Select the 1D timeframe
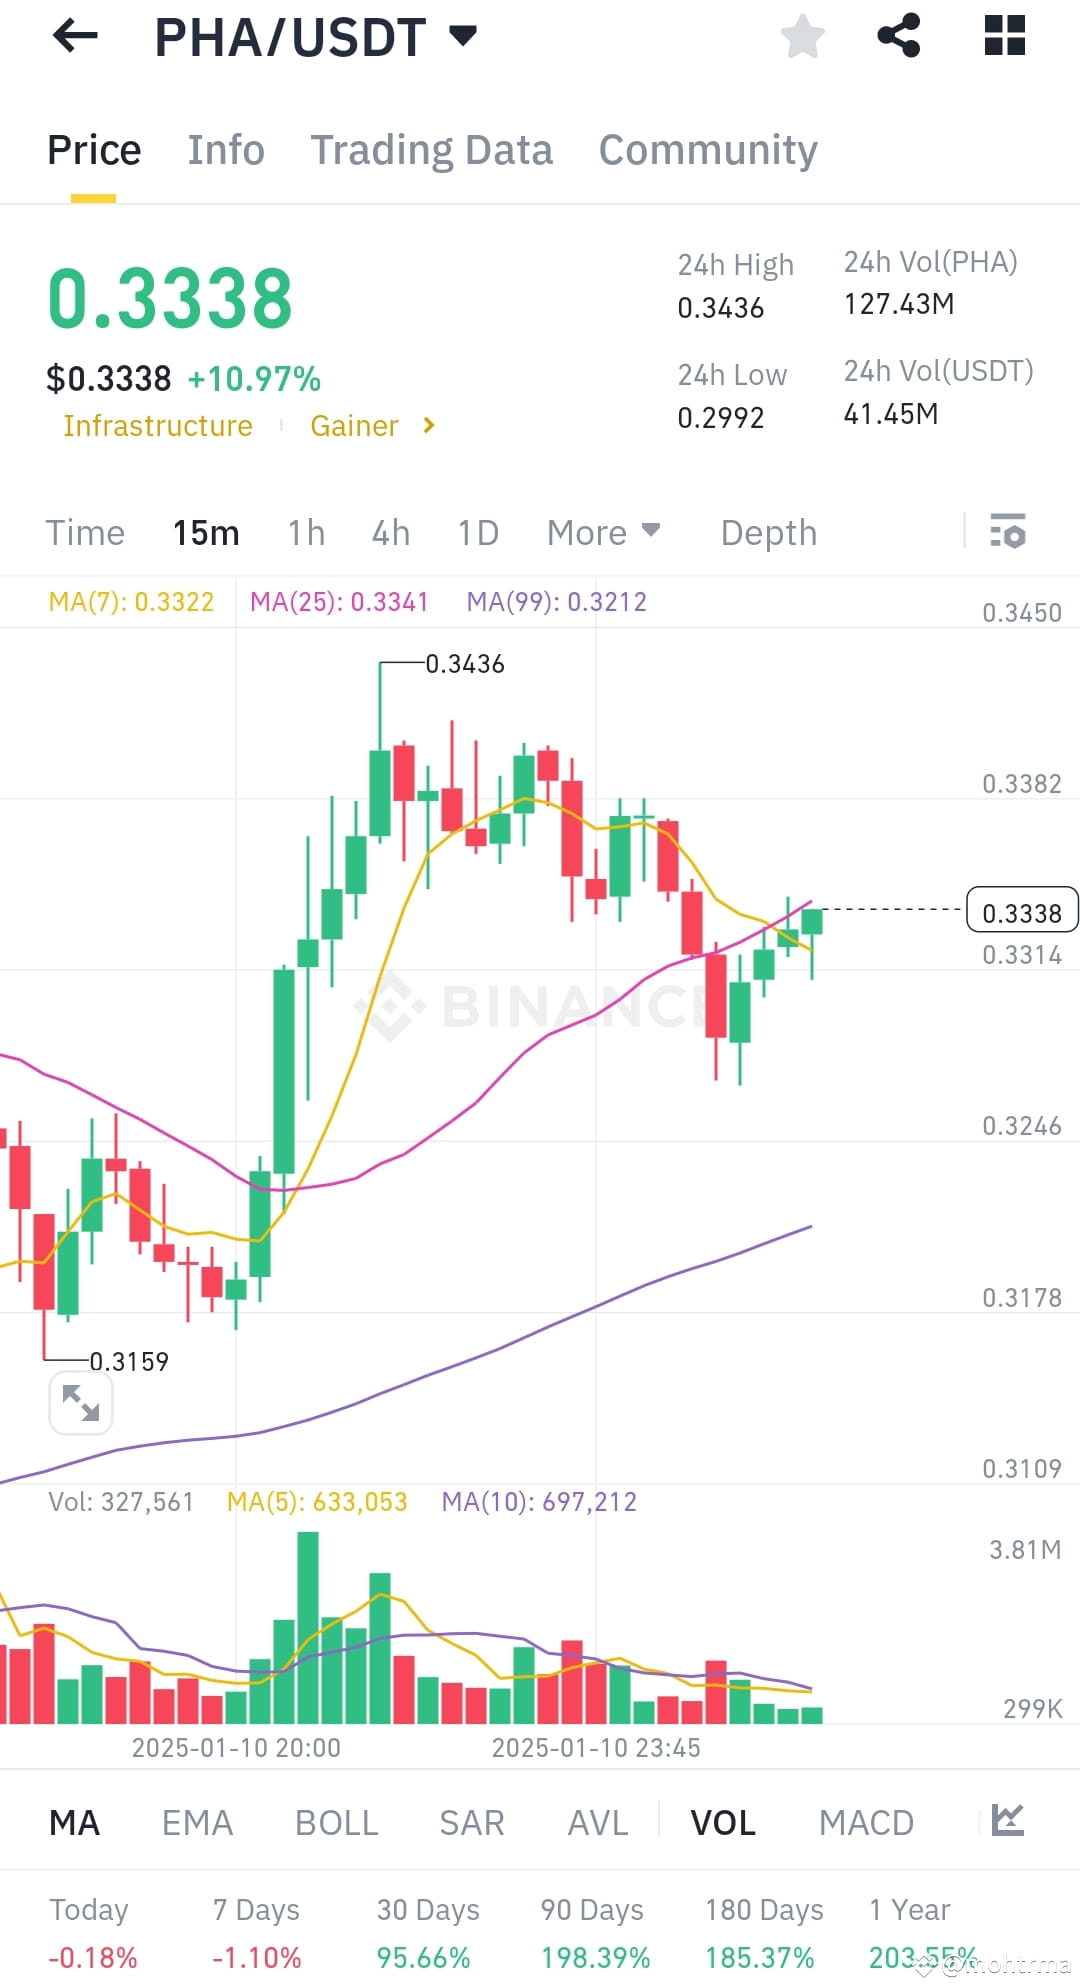This screenshot has height=1987, width=1080. tap(477, 532)
